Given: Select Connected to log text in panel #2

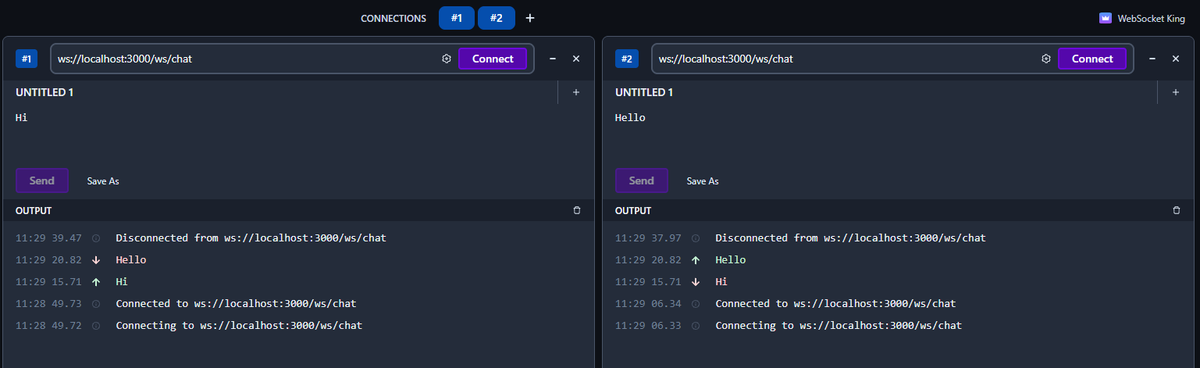Looking at the screenshot, I should (835, 304).
